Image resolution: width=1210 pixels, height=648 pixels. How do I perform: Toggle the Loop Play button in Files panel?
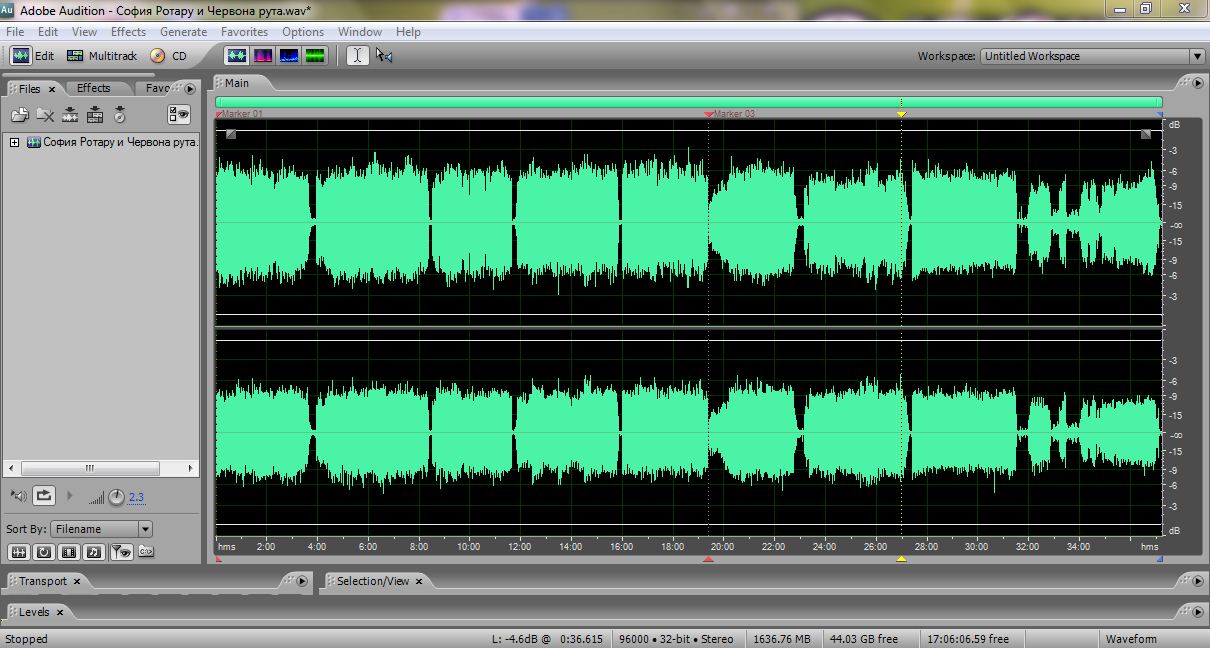point(44,495)
